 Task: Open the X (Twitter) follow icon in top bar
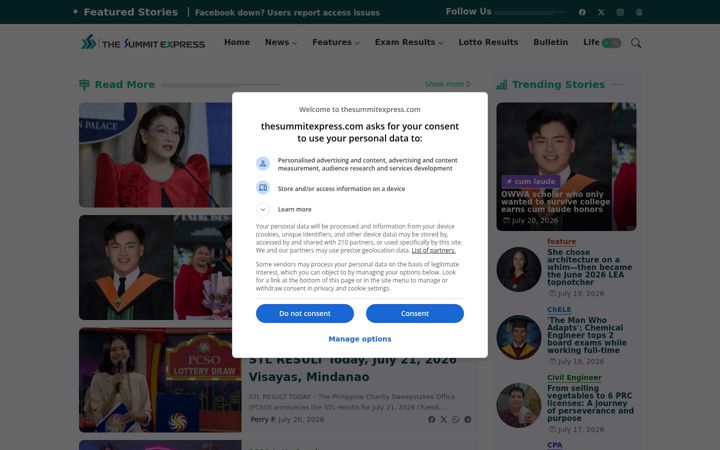pos(601,12)
